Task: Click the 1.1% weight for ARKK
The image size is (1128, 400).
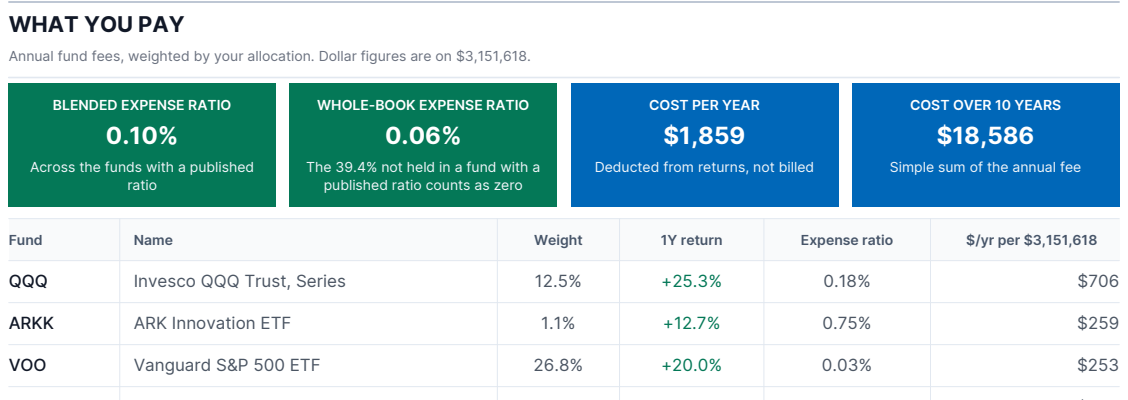Action: point(558,324)
